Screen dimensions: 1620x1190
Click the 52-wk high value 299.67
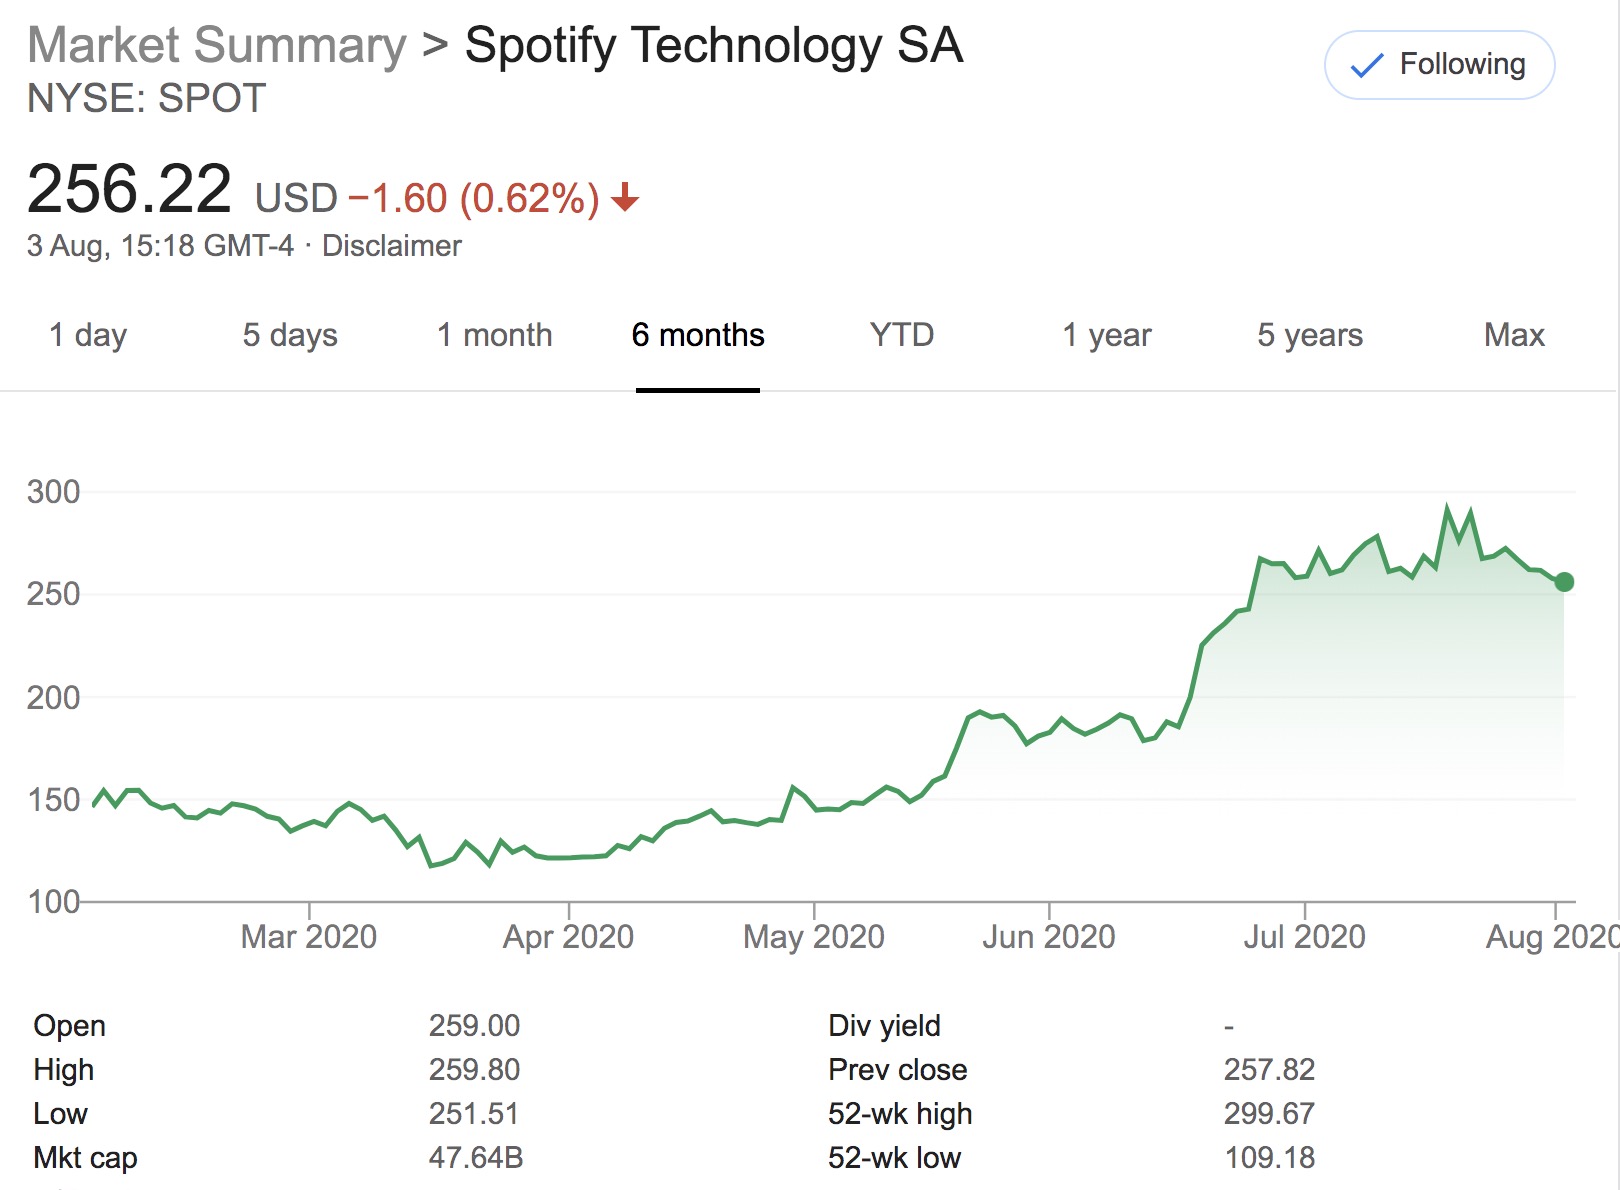1269,1114
